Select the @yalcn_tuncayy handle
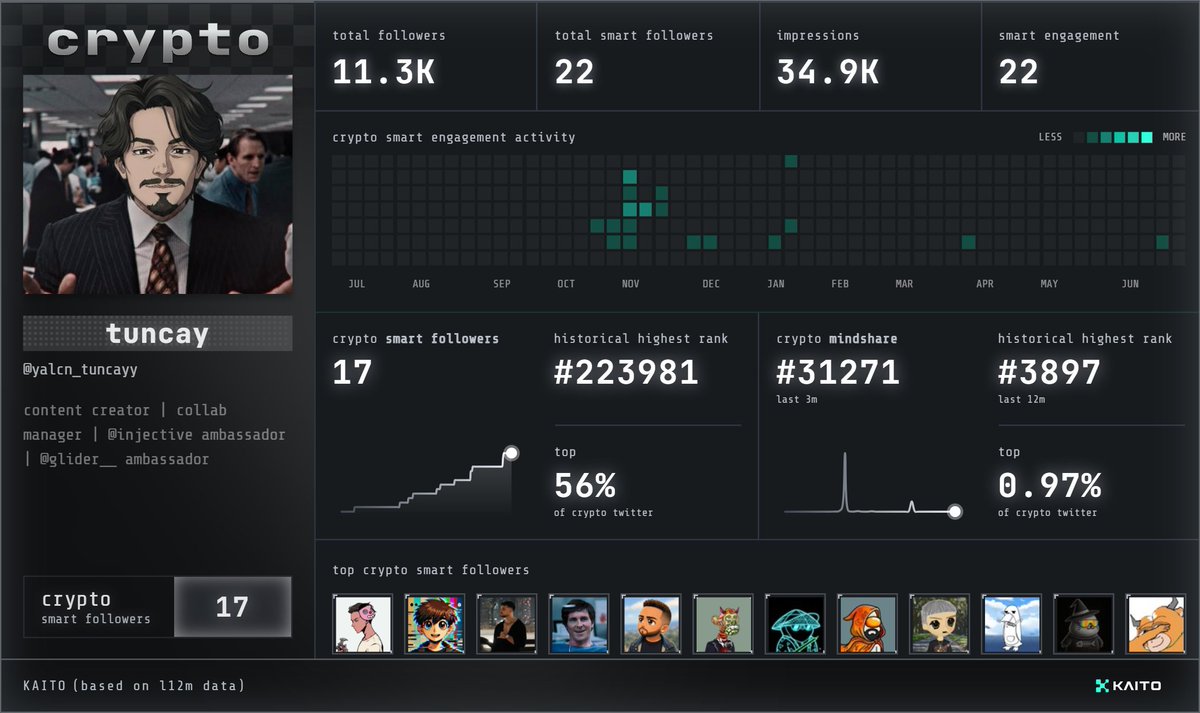1200x713 pixels. click(80, 369)
